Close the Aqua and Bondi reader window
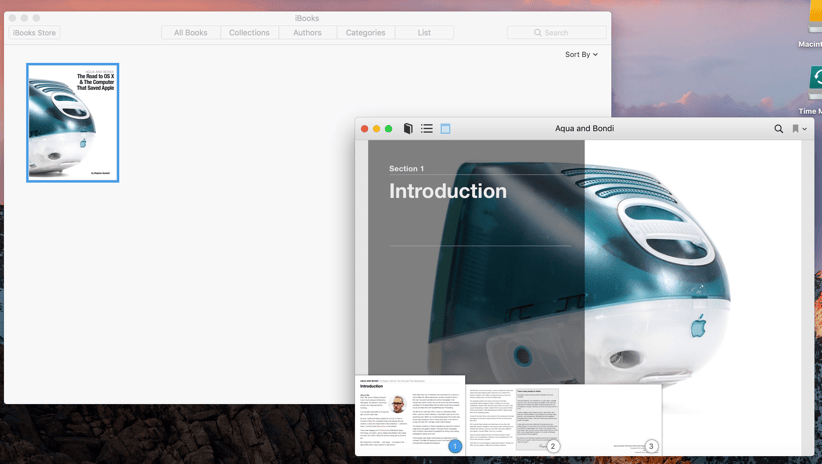Image resolution: width=822 pixels, height=464 pixels. point(364,129)
